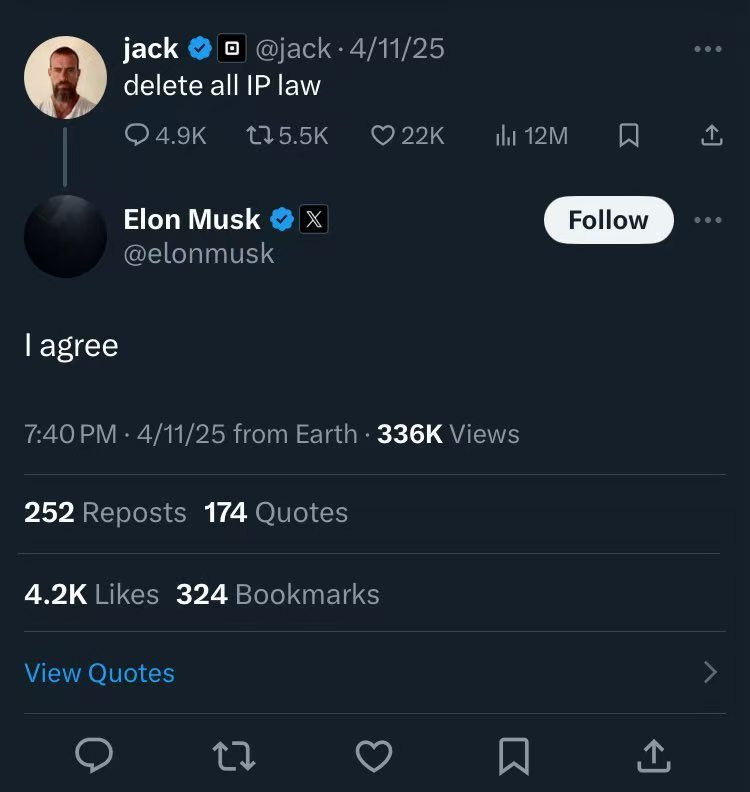Image resolution: width=750 pixels, height=792 pixels.
Task: Follow Elon Musk
Action: (608, 220)
